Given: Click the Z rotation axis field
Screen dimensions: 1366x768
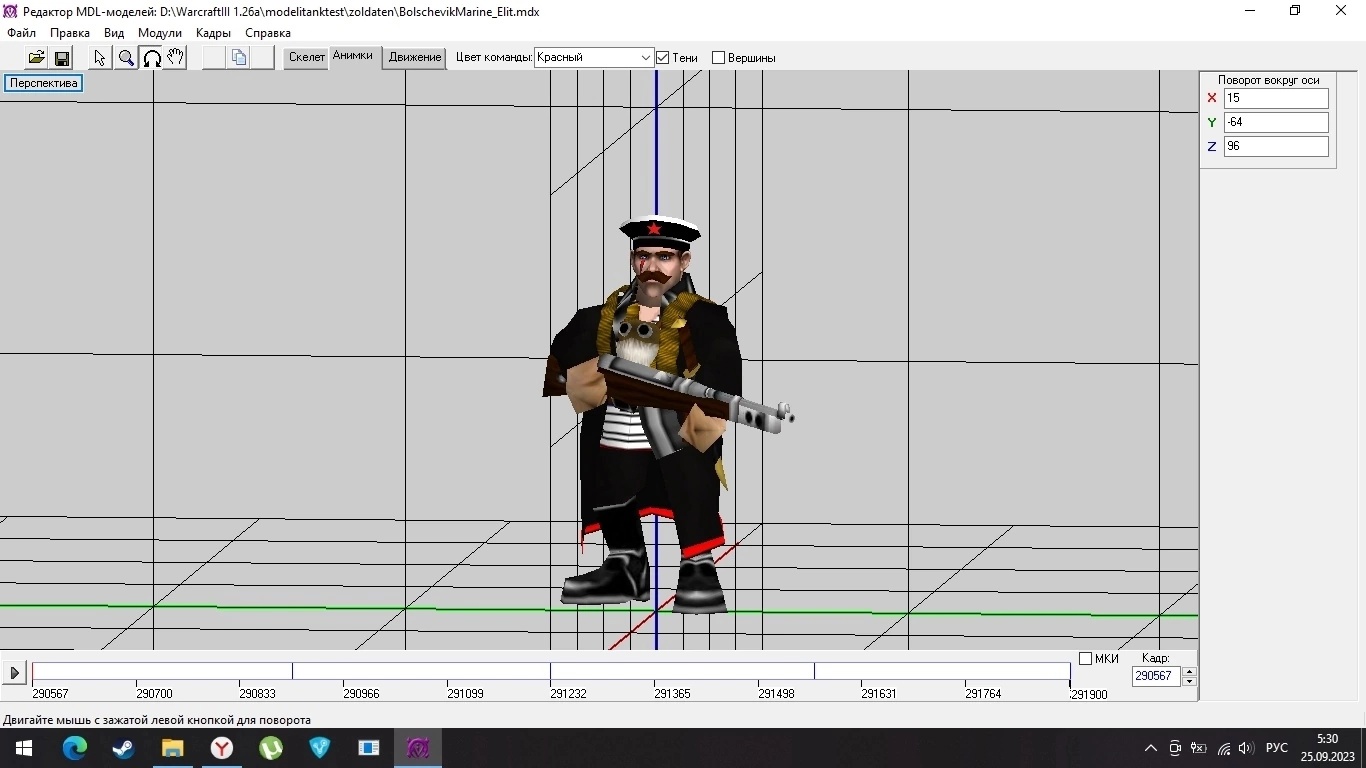Looking at the screenshot, I should pyautogui.click(x=1276, y=146).
